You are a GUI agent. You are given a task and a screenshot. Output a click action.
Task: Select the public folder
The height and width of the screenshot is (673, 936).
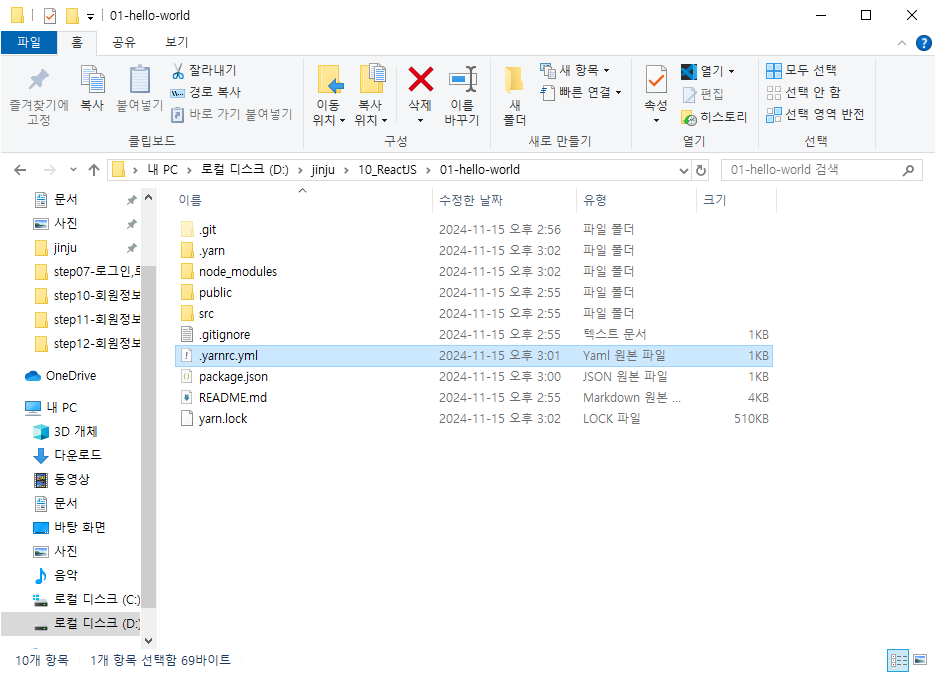(474, 293)
